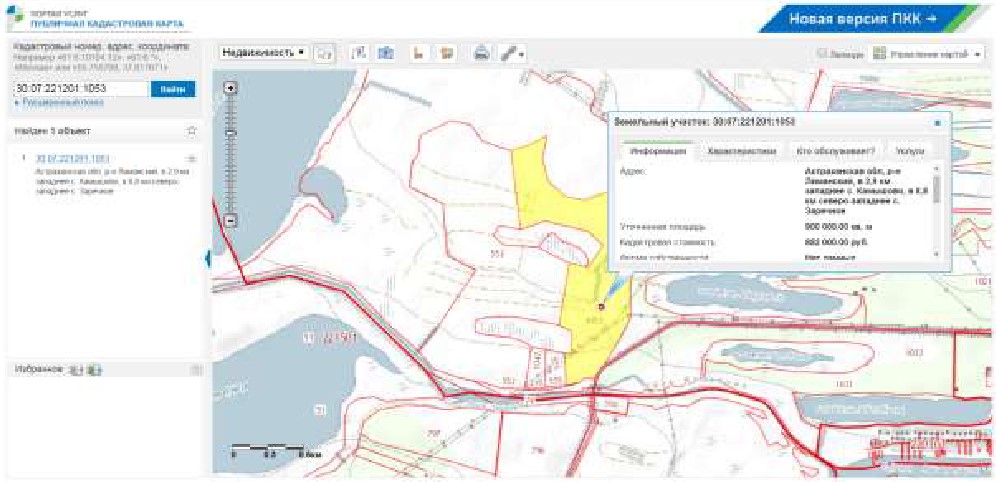Switch to the Характеристики tab
The image size is (996, 482).
coord(741,152)
